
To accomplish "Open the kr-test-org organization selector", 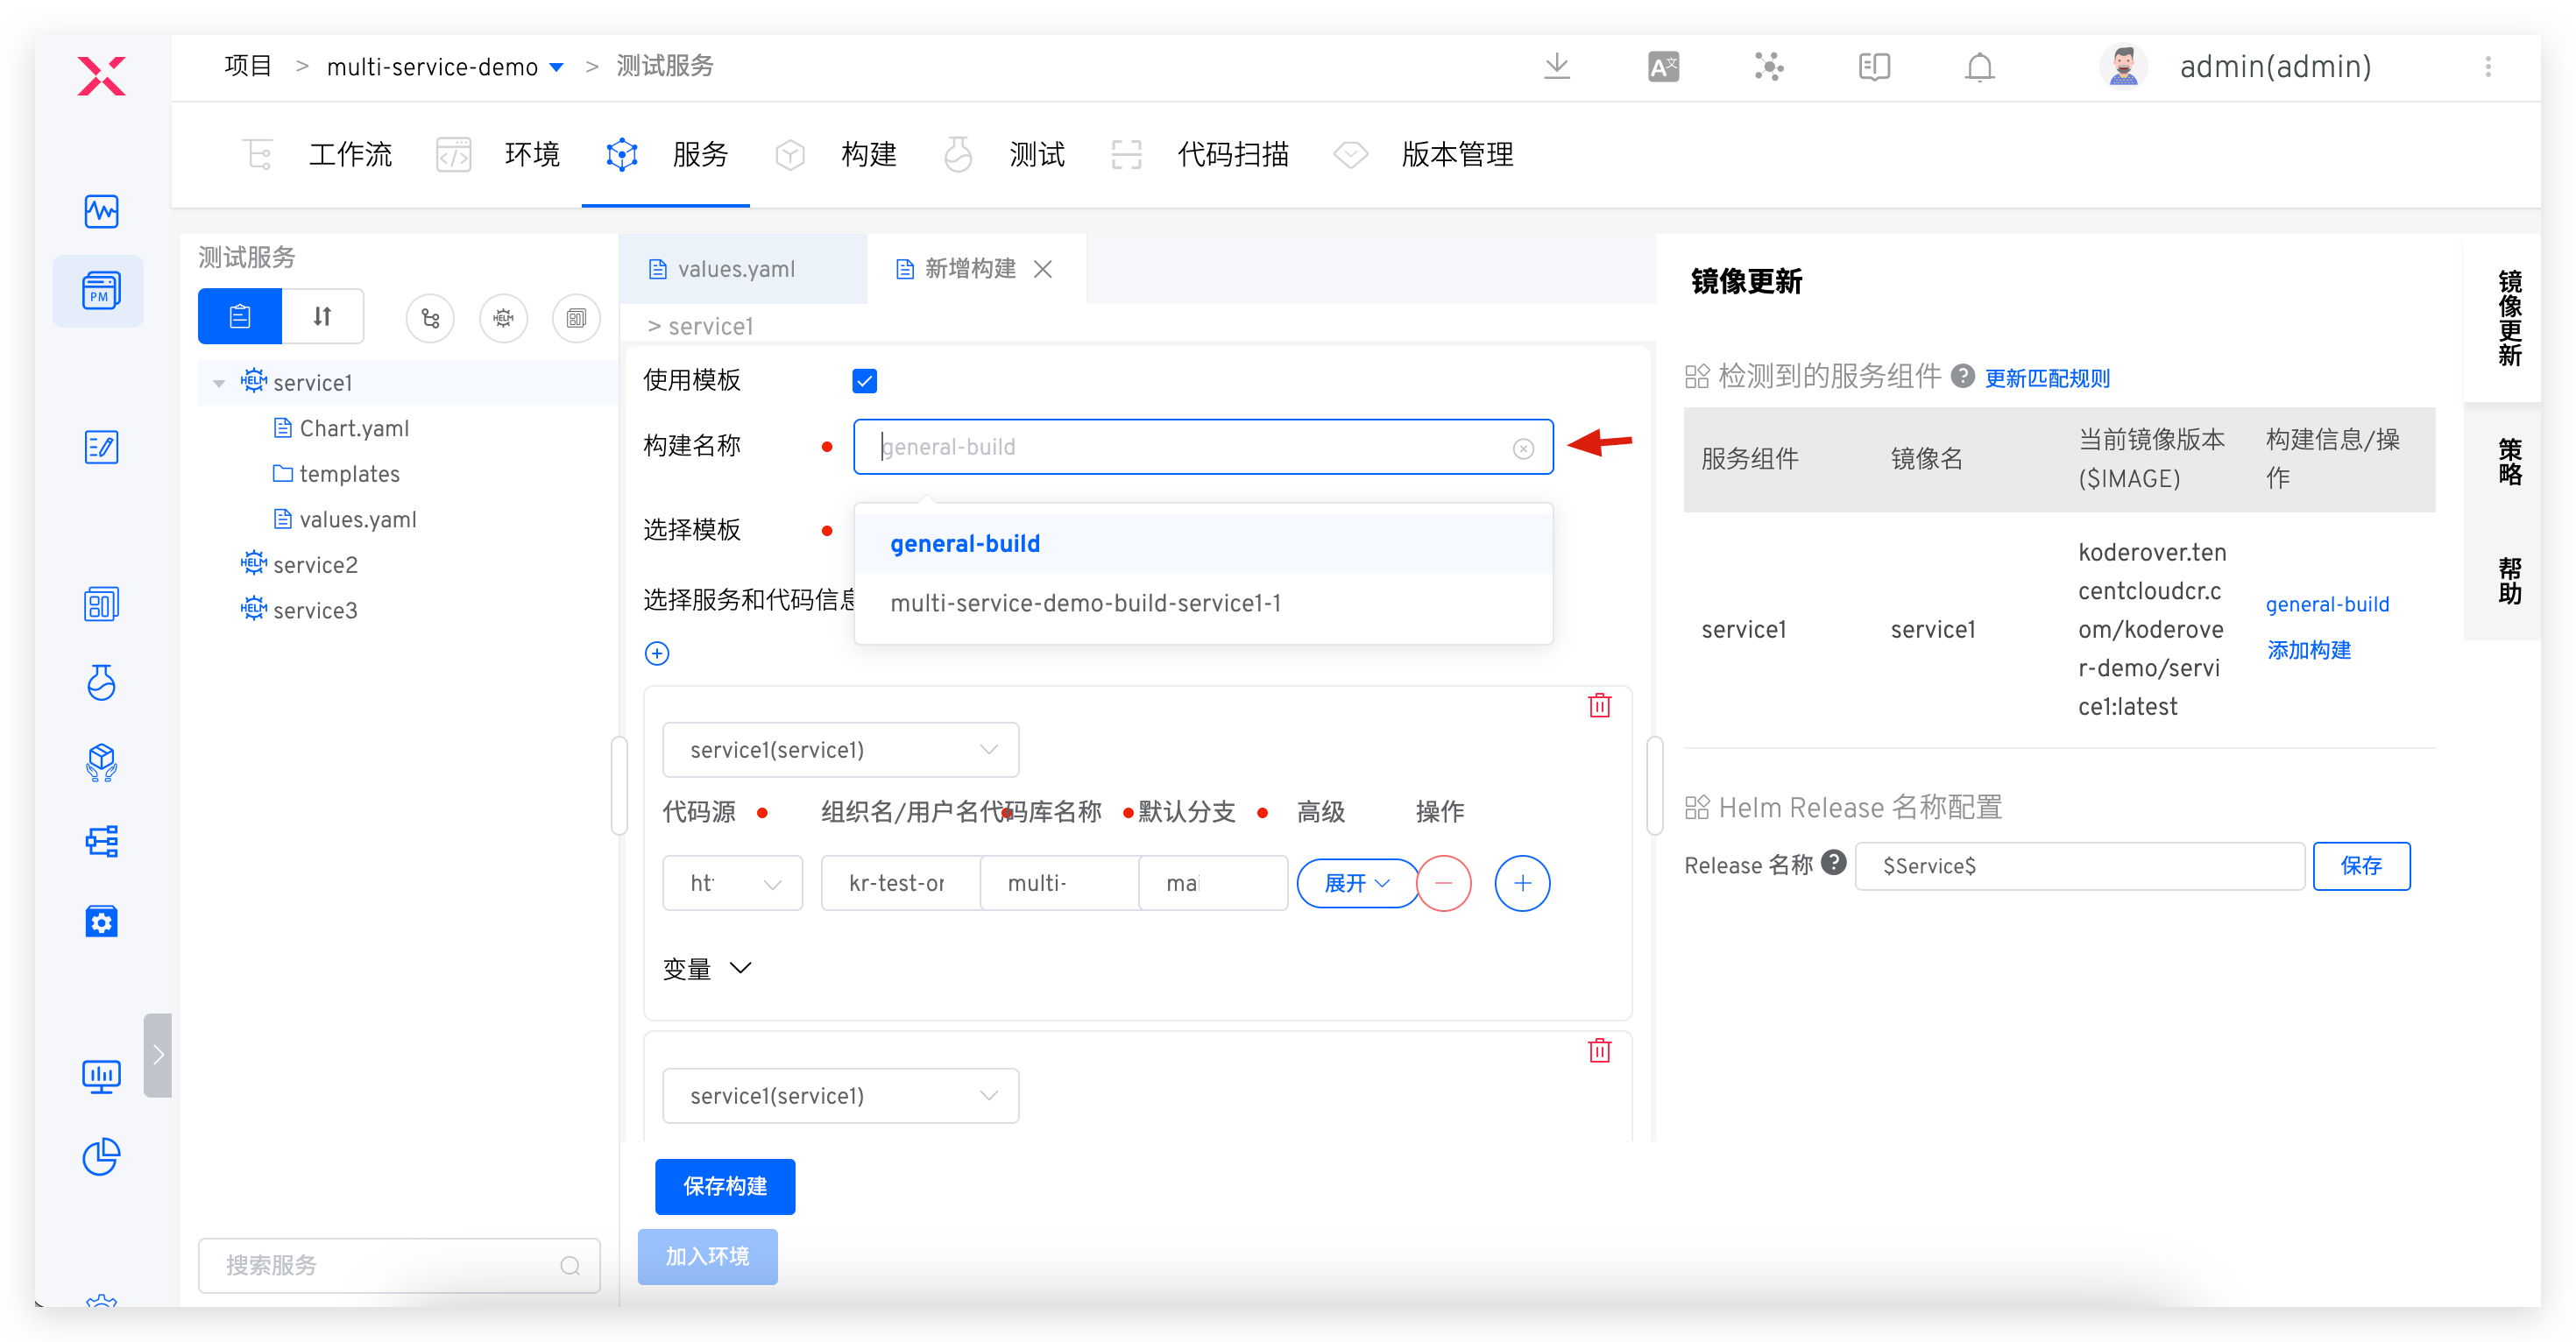I will (900, 883).
